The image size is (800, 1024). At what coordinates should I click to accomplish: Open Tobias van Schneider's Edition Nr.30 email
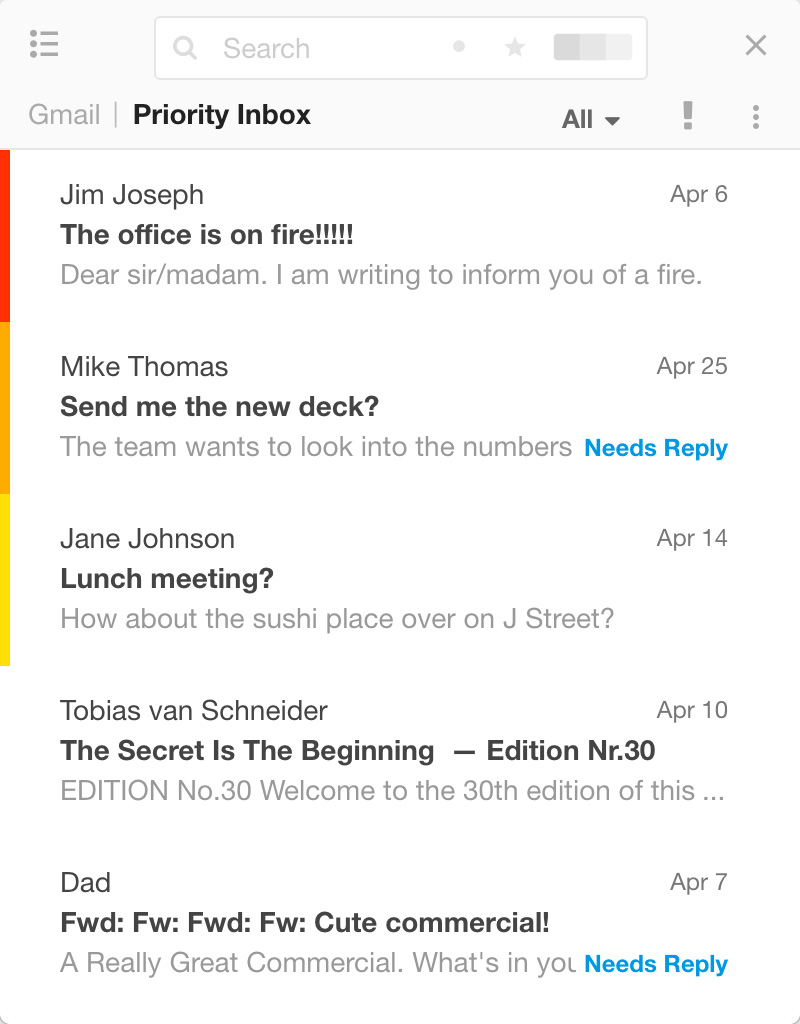pos(394,751)
